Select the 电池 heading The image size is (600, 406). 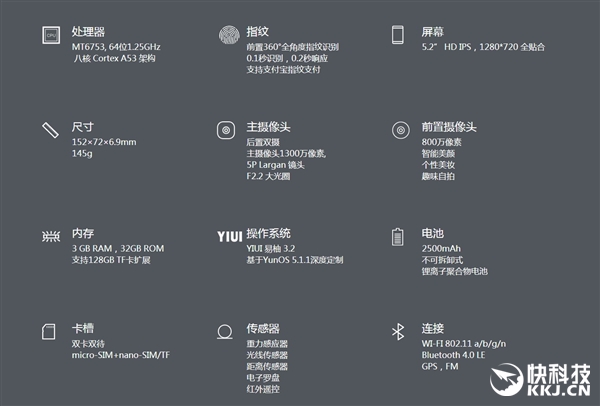(x=432, y=233)
